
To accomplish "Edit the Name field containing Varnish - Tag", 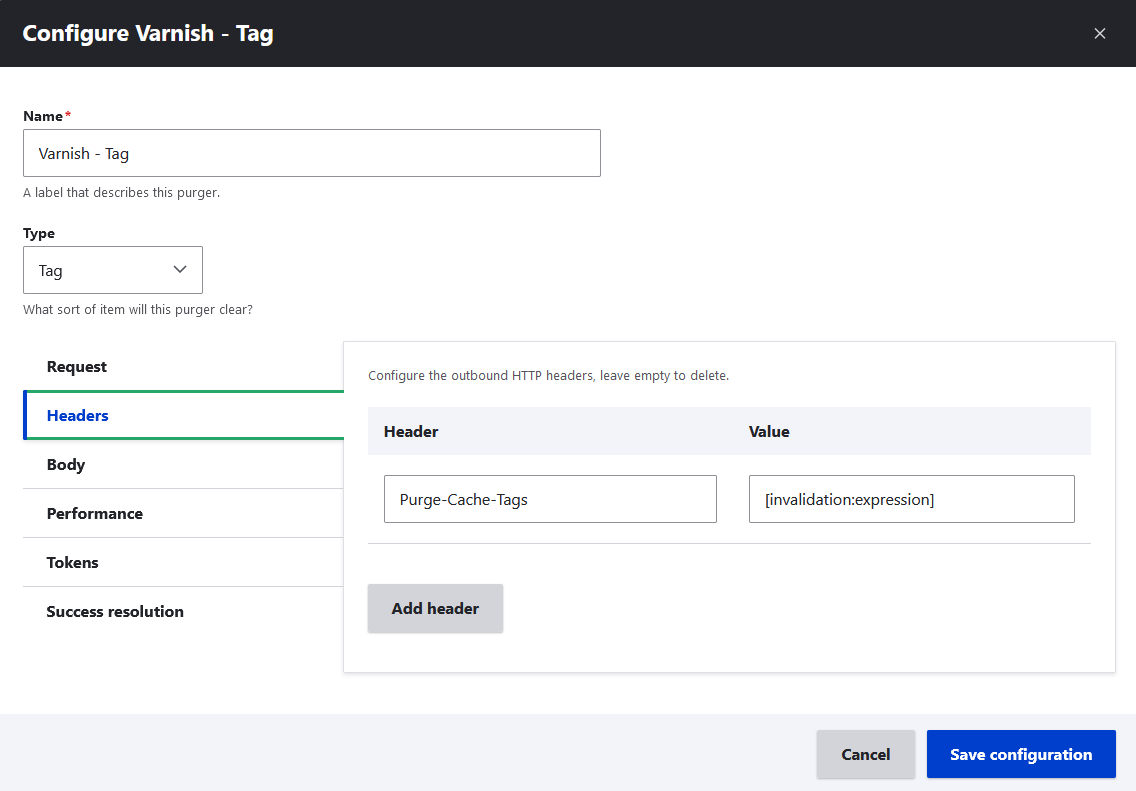I will [312, 153].
